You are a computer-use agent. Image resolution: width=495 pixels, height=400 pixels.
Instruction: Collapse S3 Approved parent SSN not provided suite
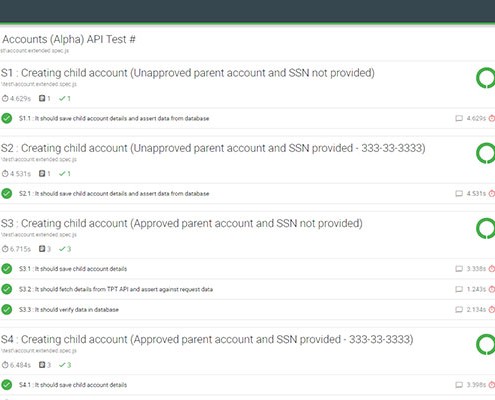point(182,223)
